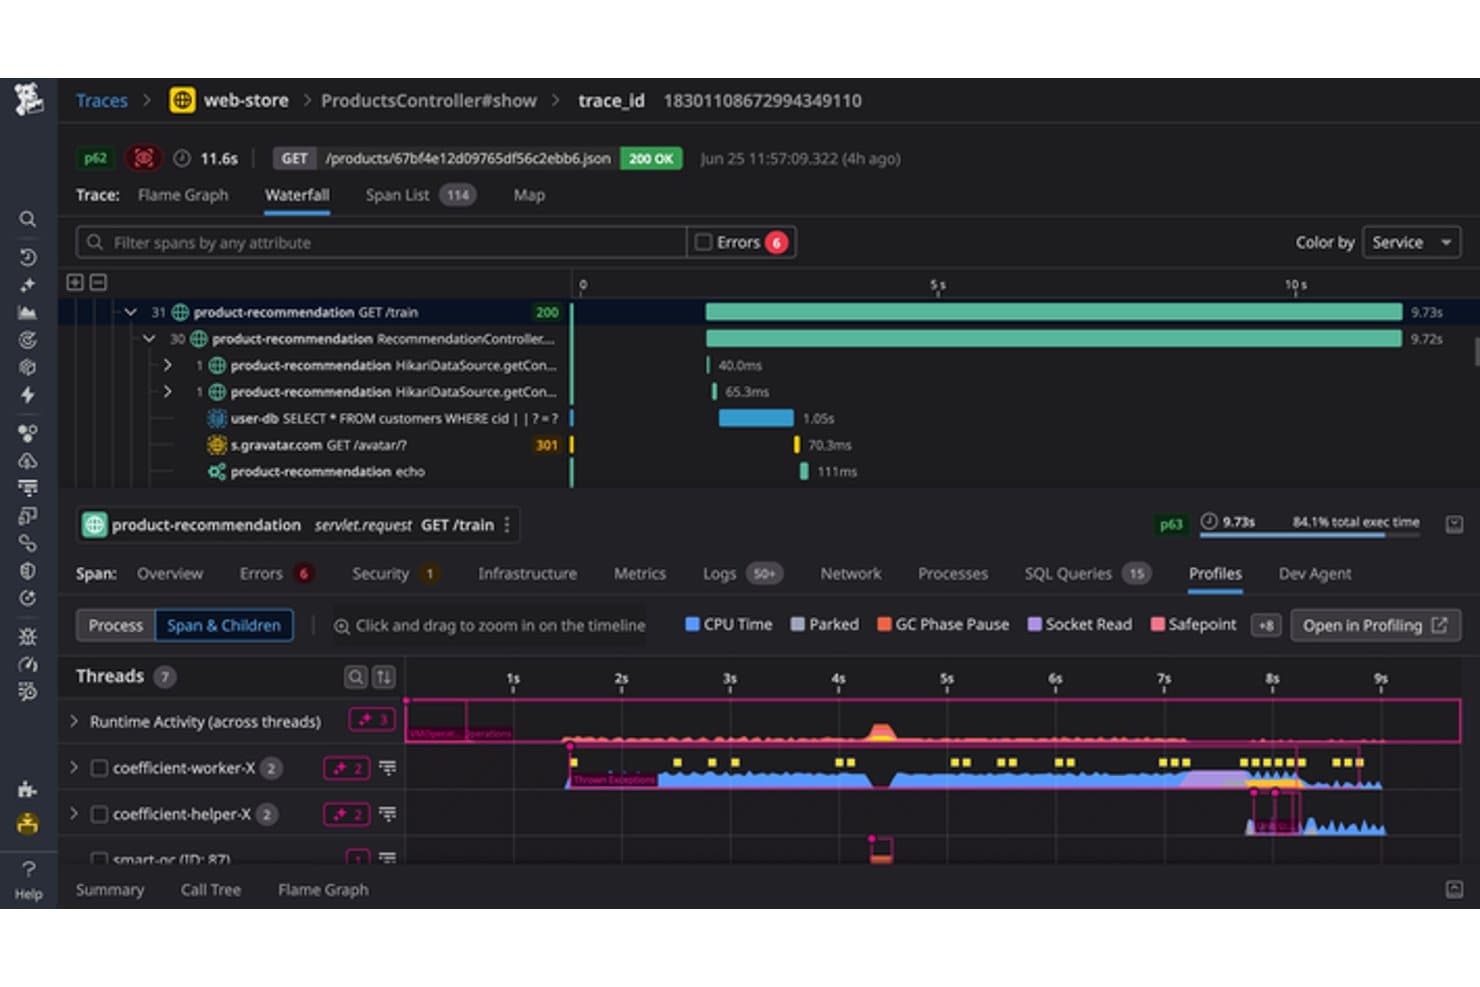Viewport: 1480px width, 987px height.
Task: Check the coefficient-worker-X thread checkbox
Action: pos(99,768)
